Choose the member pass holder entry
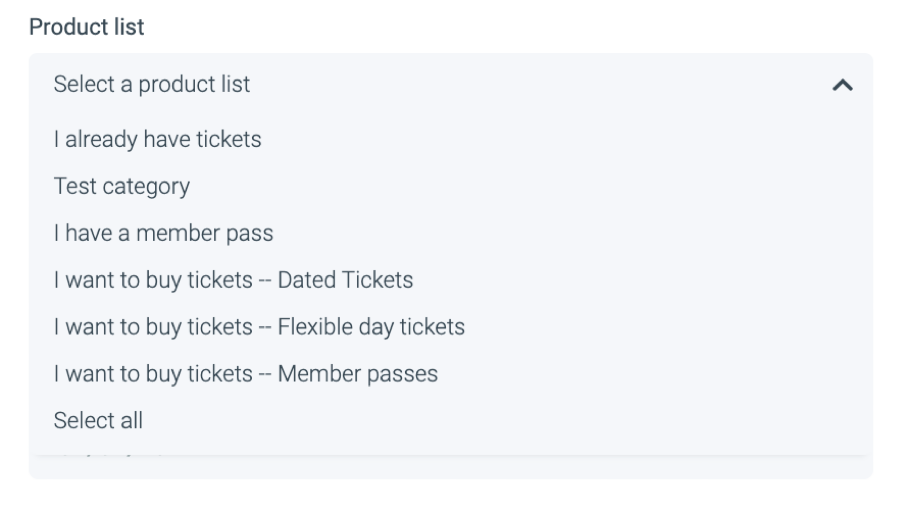The height and width of the screenshot is (510, 906). coord(163,233)
